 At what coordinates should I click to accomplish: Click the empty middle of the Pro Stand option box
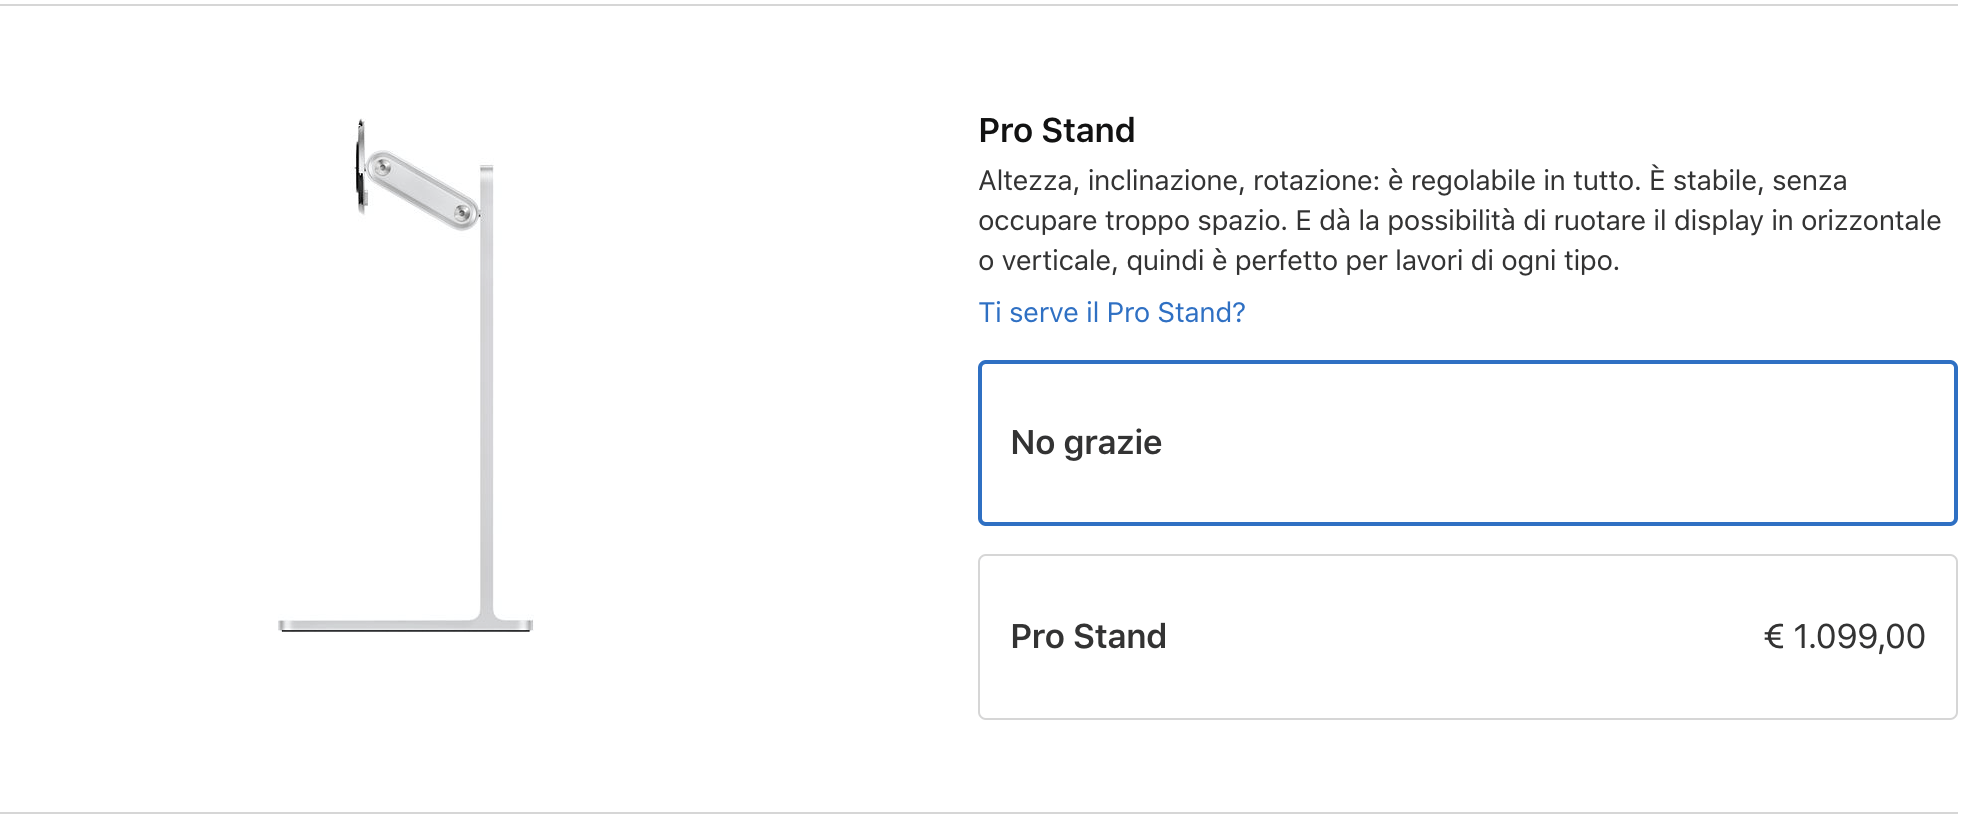(x=1460, y=637)
